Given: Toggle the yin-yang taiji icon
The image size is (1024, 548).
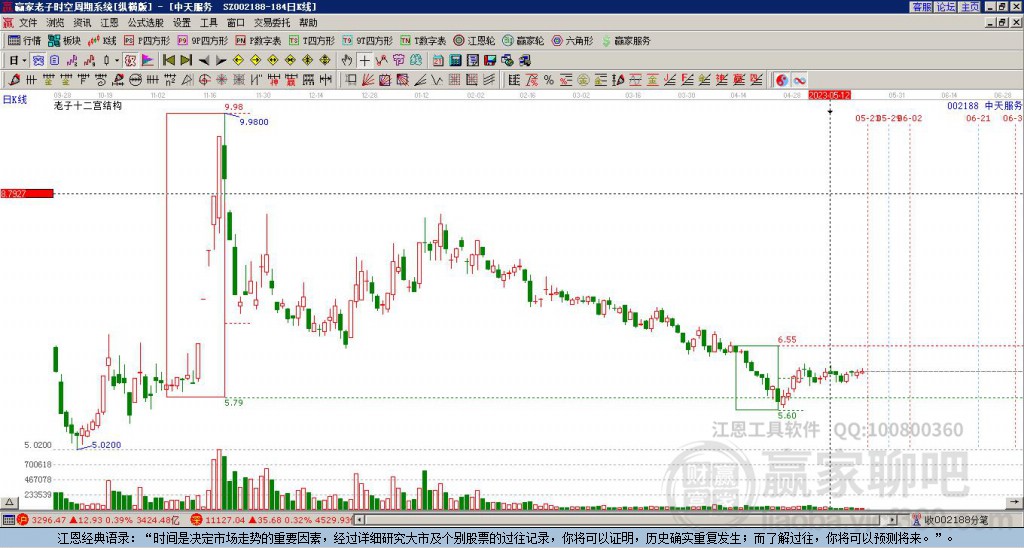Looking at the screenshot, I should pyautogui.click(x=781, y=80).
